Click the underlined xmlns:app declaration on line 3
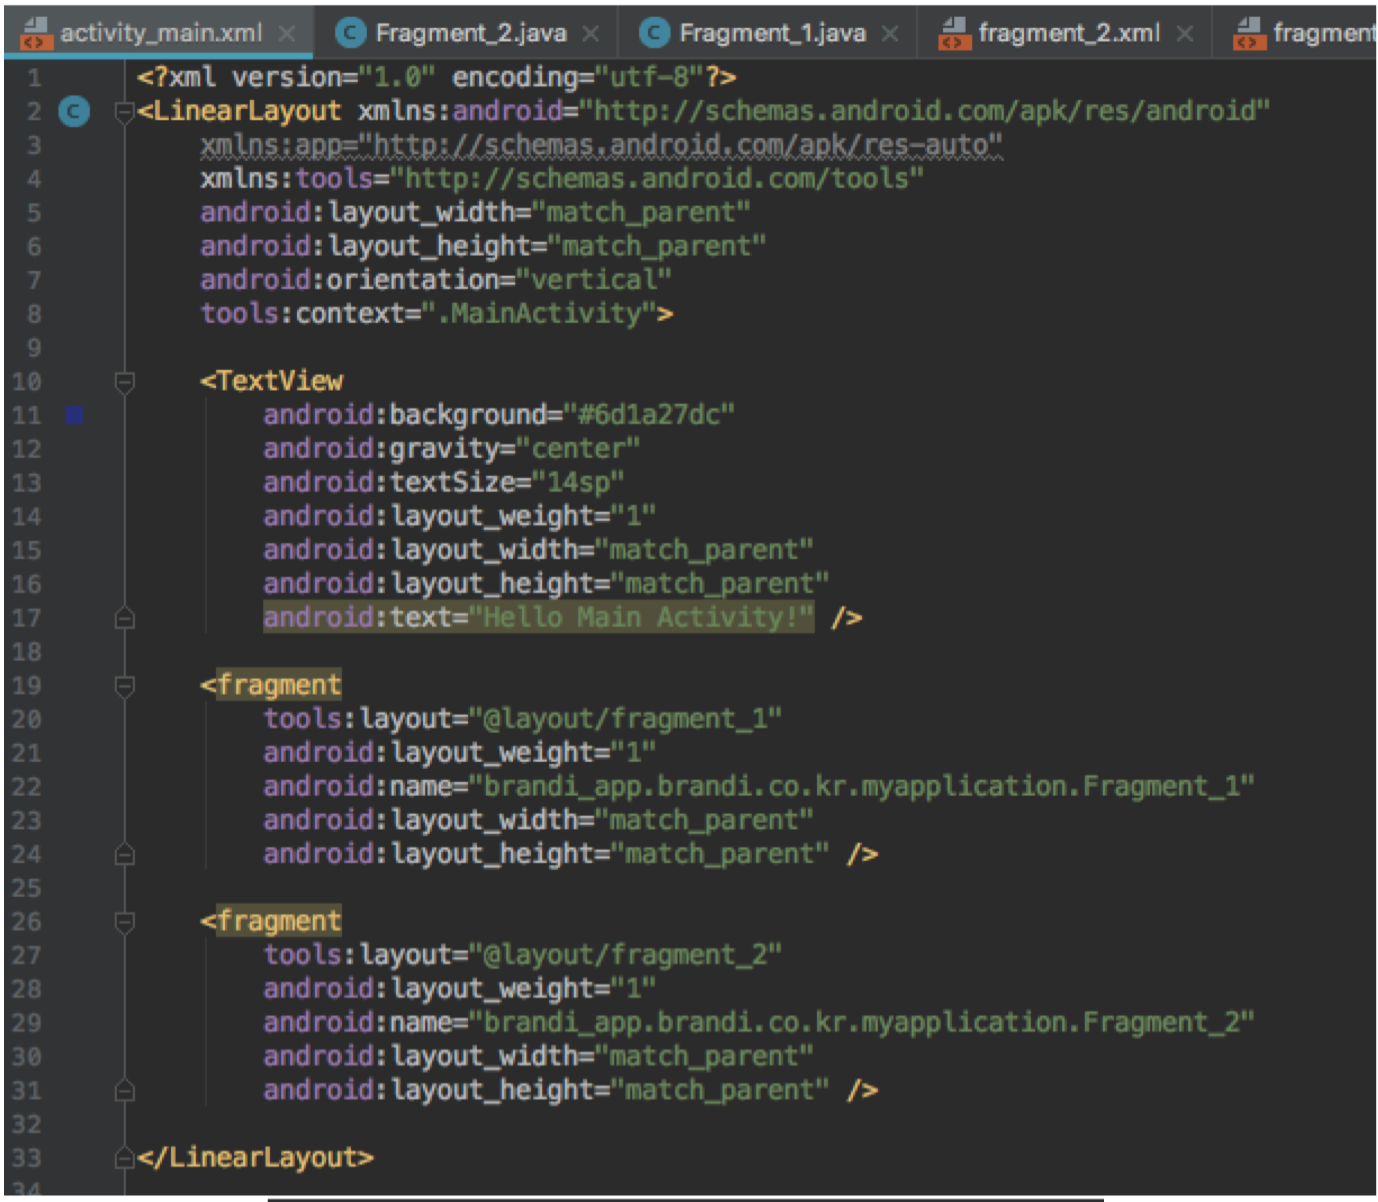This screenshot has height=1202, width=1378. point(600,145)
